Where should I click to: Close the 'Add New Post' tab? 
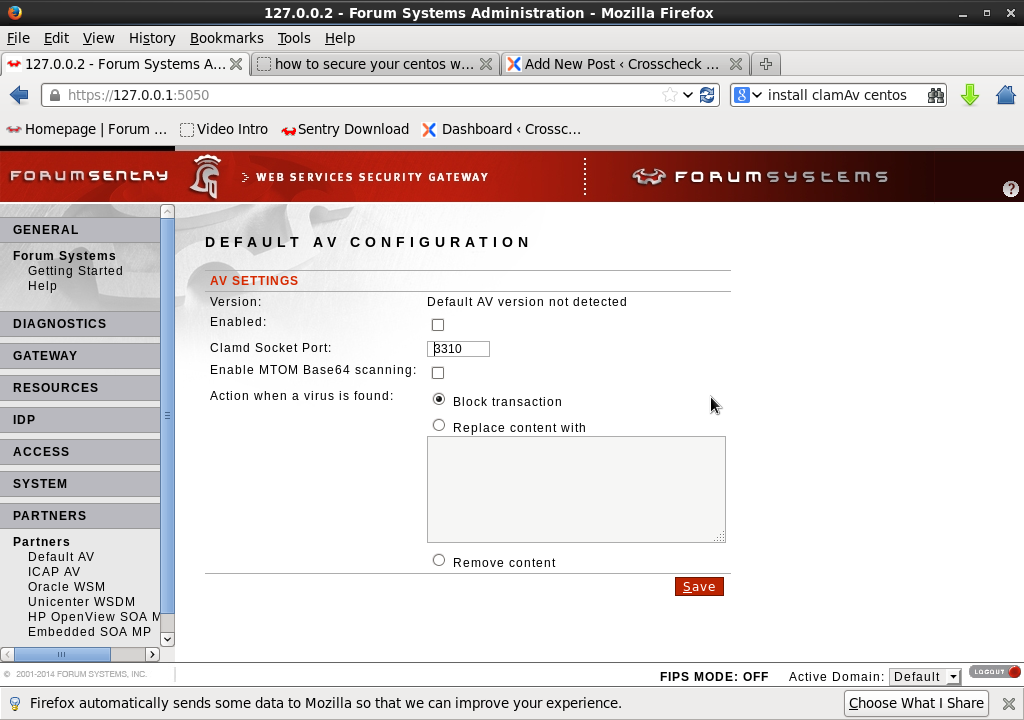735,64
